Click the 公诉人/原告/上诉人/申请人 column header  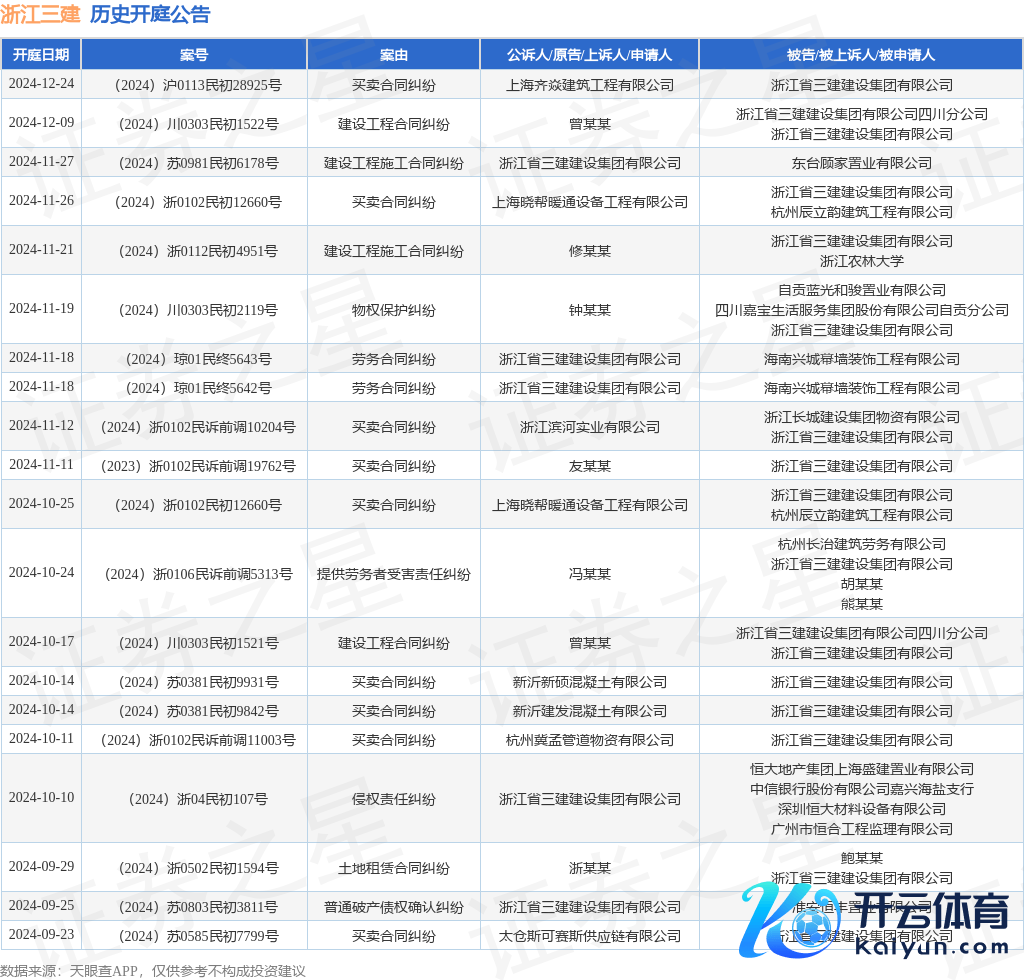click(589, 55)
